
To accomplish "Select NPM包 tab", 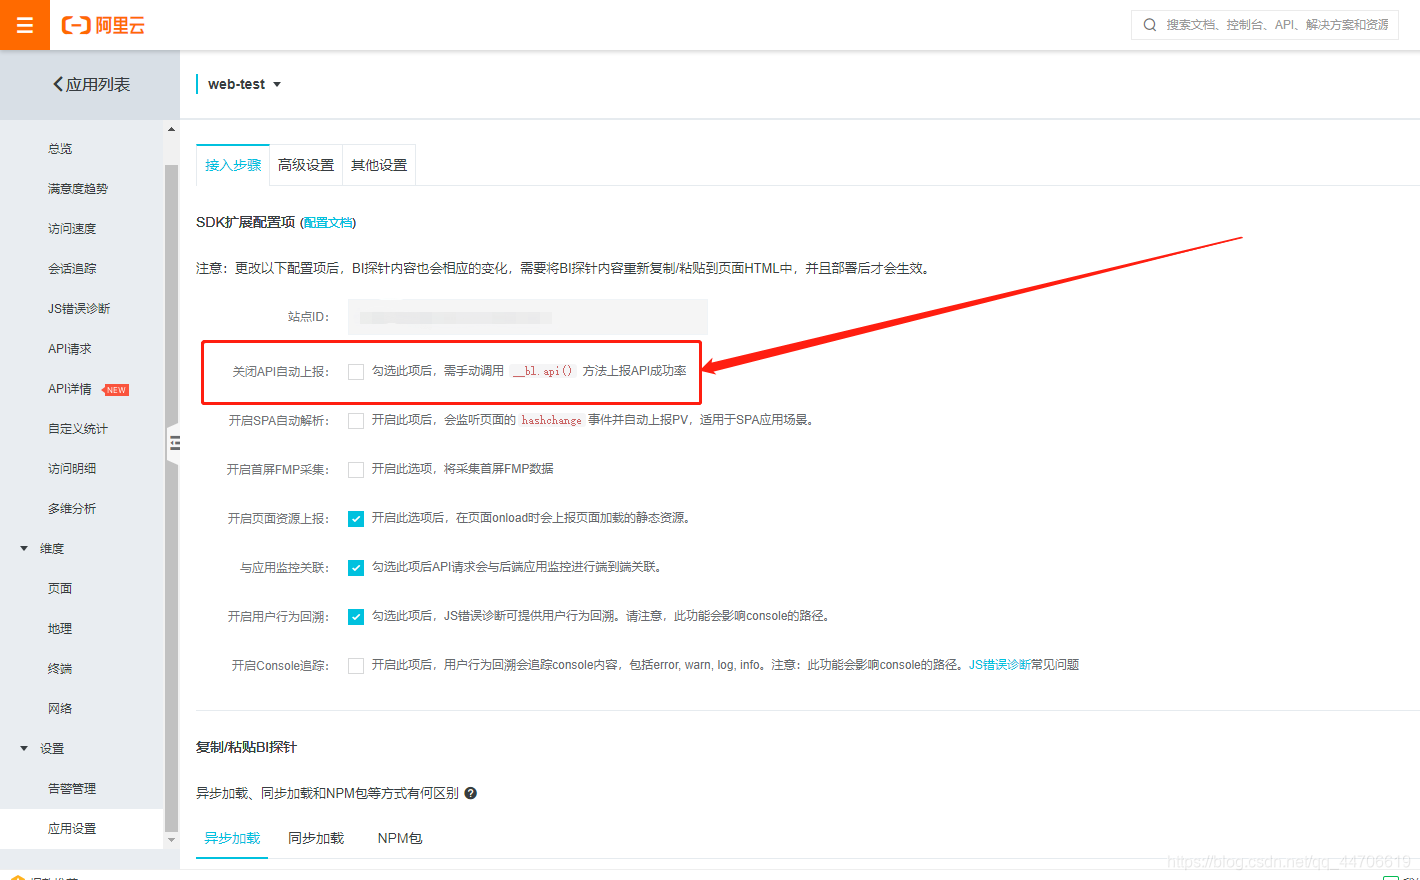I will [x=400, y=838].
